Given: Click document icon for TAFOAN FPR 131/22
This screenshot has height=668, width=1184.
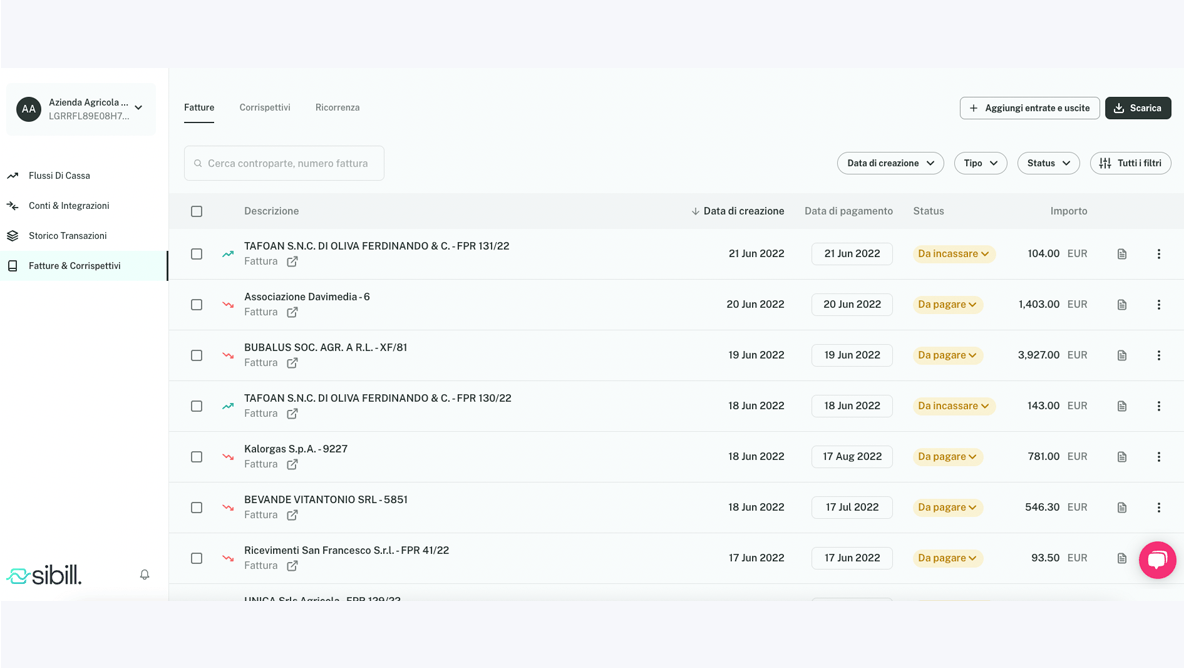Looking at the screenshot, I should tap(1122, 254).
